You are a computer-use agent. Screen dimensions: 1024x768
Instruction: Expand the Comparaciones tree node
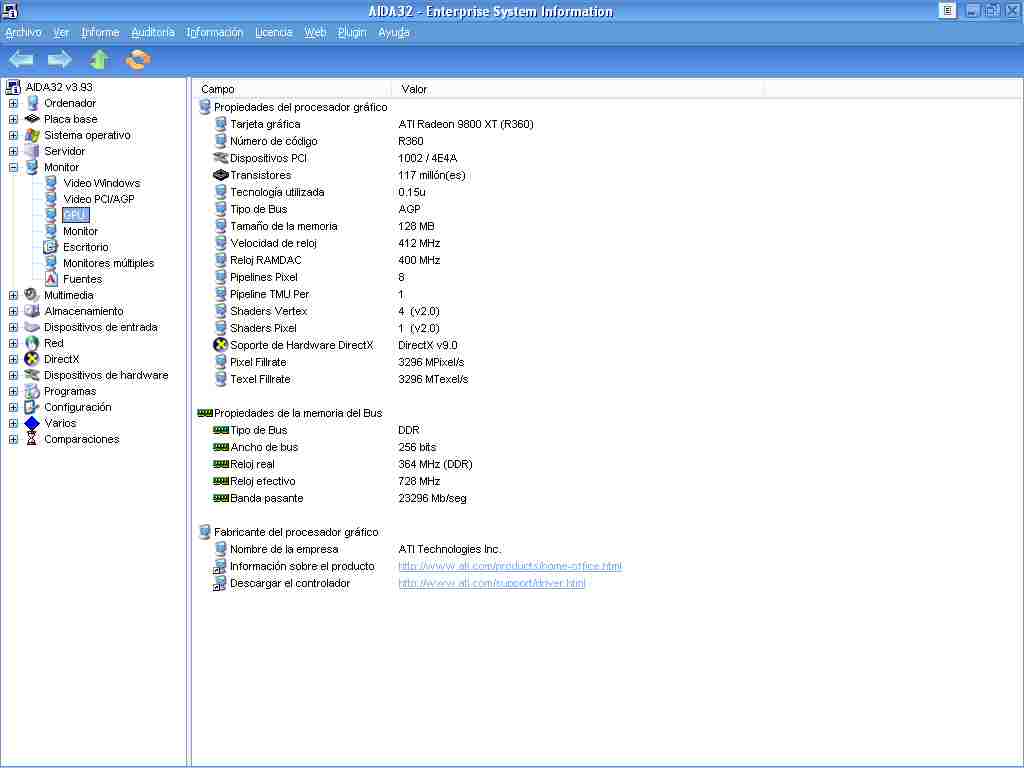click(x=13, y=439)
